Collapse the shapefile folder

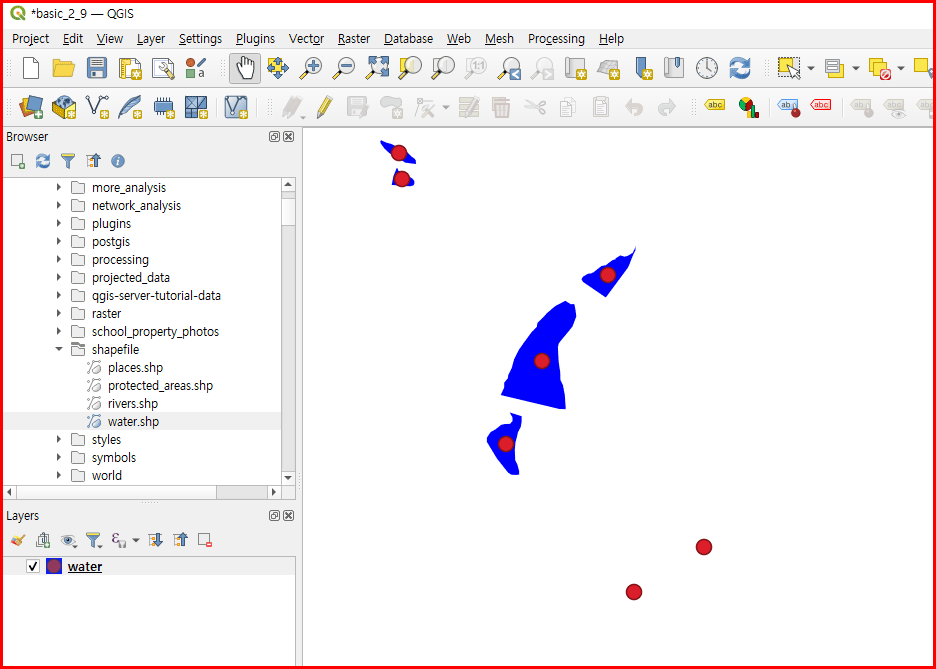click(x=58, y=349)
